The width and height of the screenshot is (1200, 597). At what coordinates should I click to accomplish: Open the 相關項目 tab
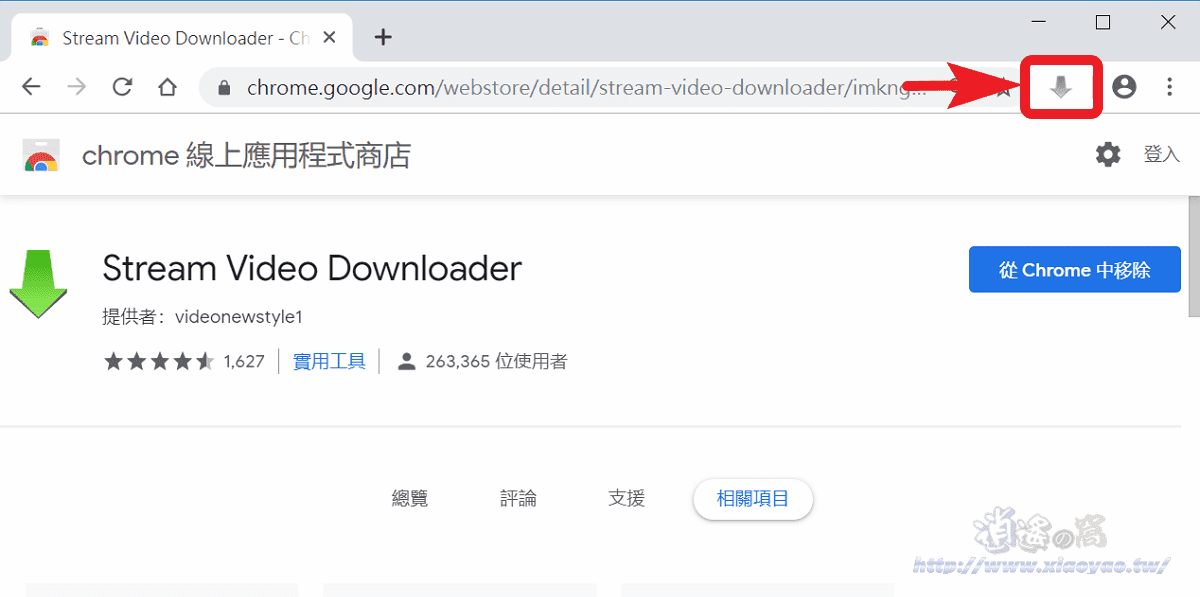click(753, 498)
